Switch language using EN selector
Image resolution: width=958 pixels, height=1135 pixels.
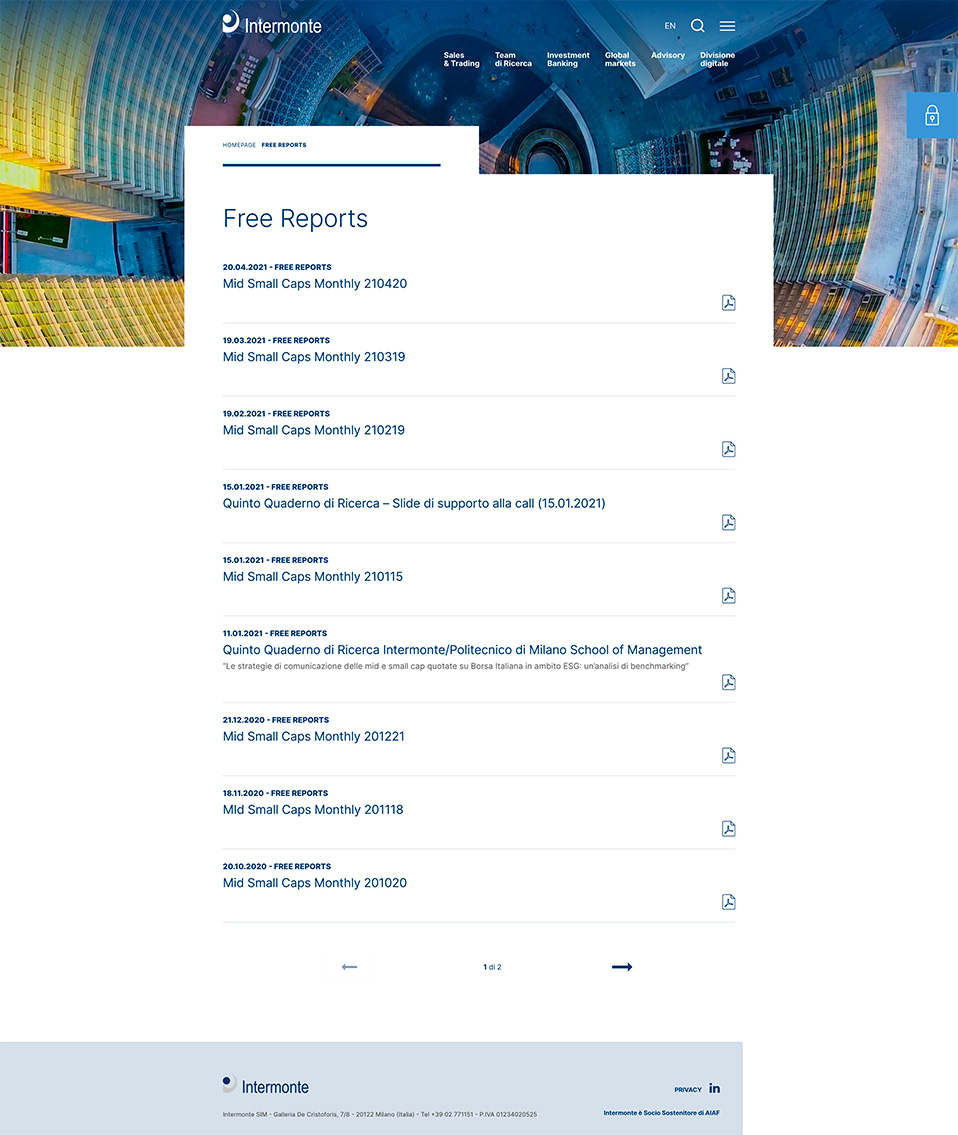point(670,26)
